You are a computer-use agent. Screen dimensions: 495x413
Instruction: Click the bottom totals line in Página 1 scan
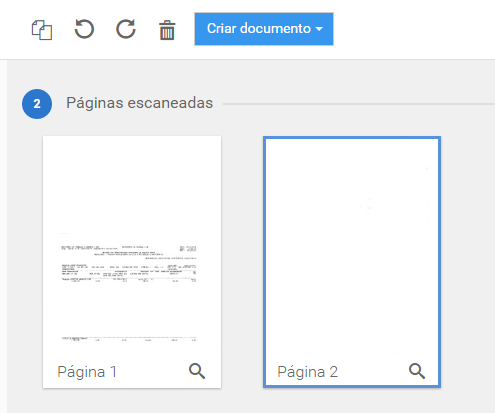coord(129,339)
